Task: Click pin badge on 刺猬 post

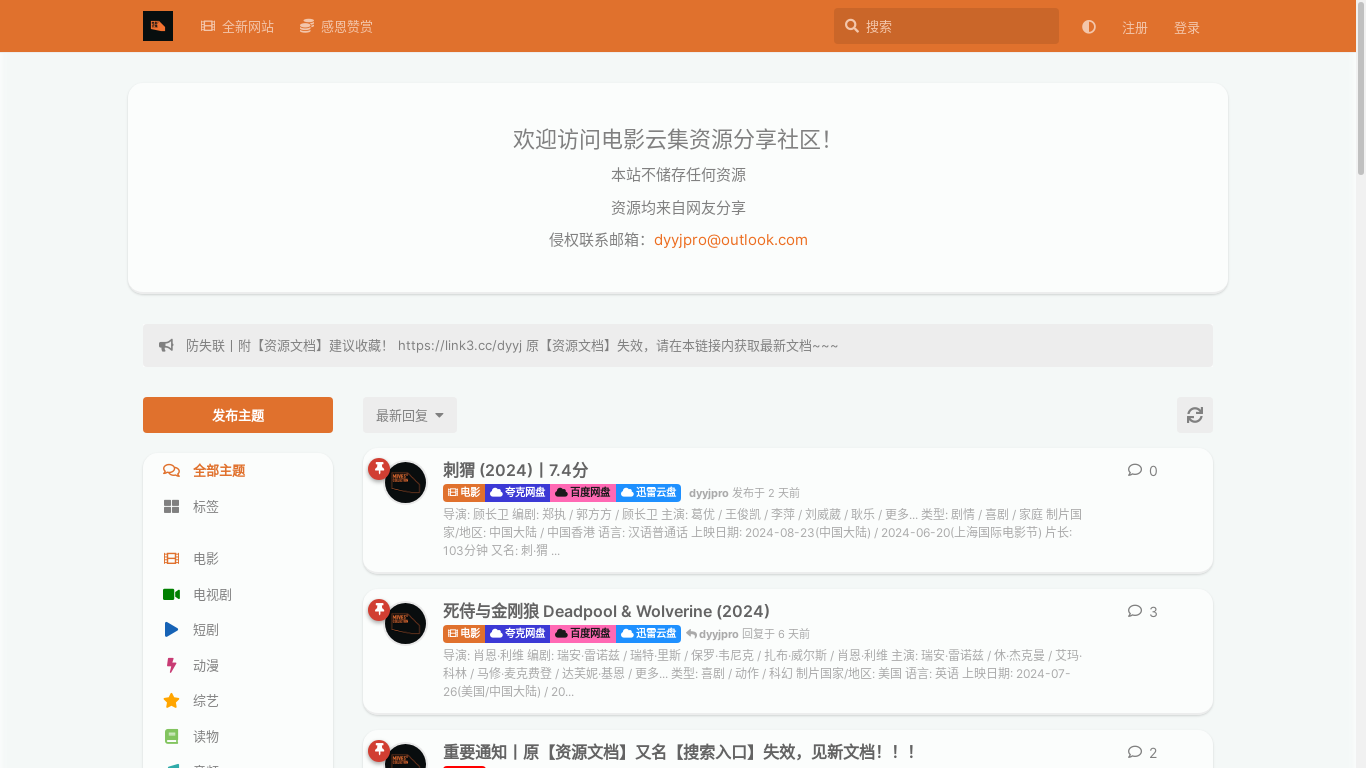Action: [379, 469]
